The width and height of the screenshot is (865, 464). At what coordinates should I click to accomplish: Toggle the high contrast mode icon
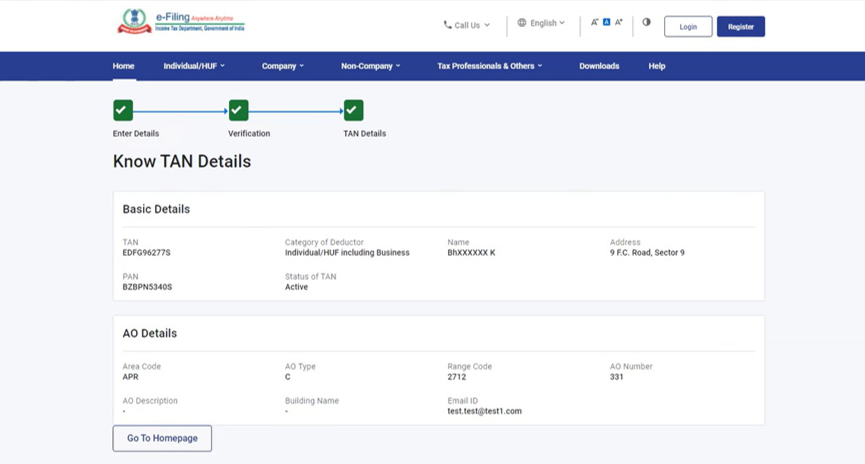(646, 22)
